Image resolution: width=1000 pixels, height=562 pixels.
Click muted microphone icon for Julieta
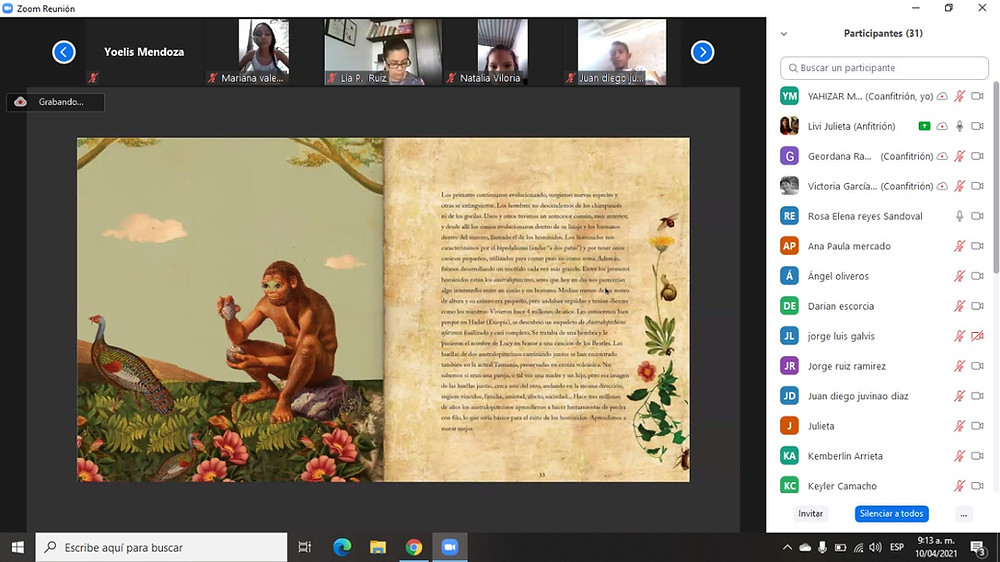coord(959,426)
